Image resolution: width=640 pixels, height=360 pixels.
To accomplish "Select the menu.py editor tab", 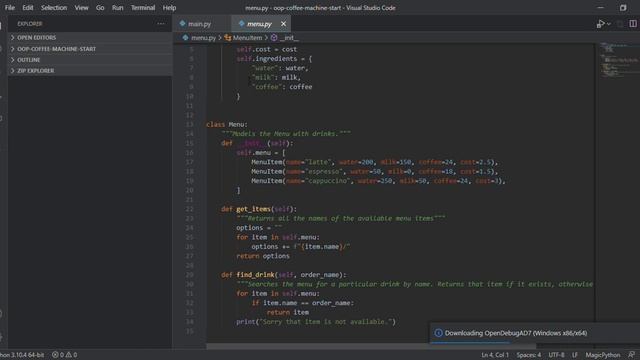I will point(259,24).
